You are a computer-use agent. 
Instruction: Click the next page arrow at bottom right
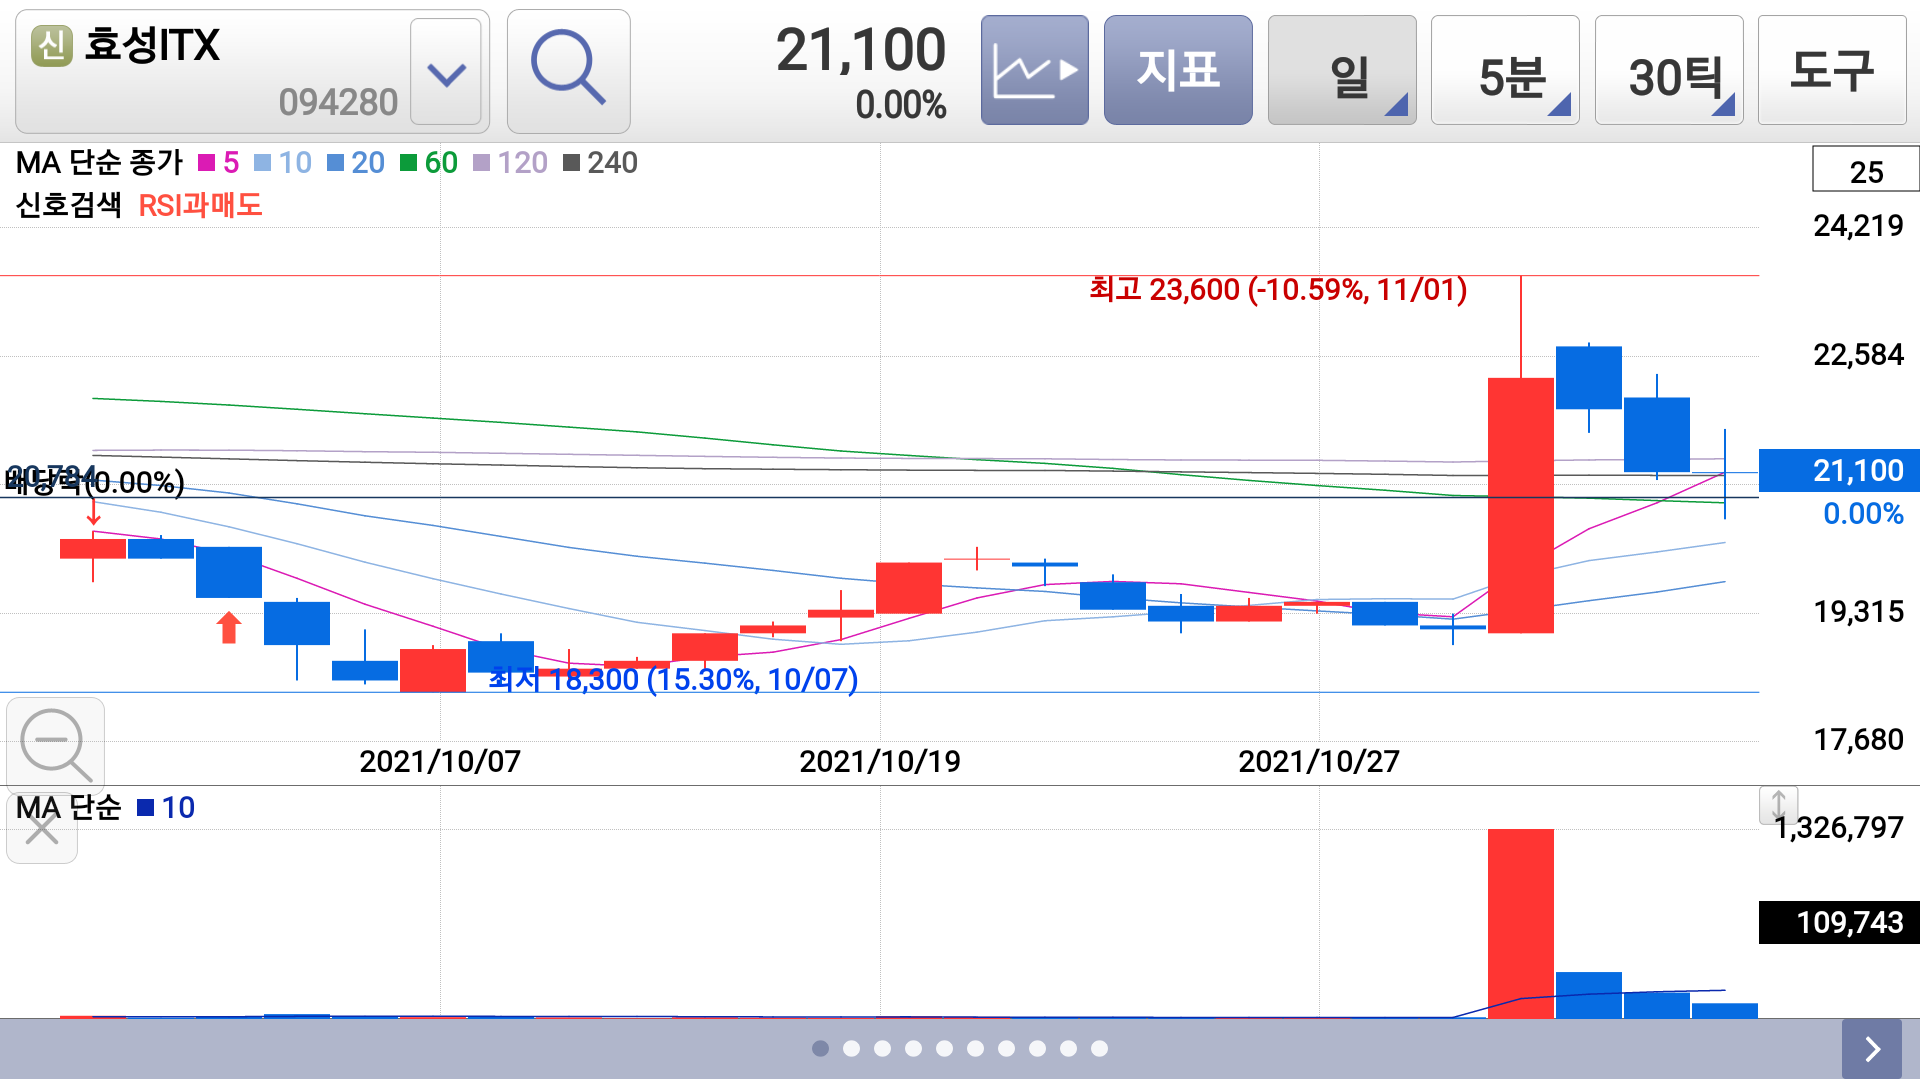coord(1871,1048)
